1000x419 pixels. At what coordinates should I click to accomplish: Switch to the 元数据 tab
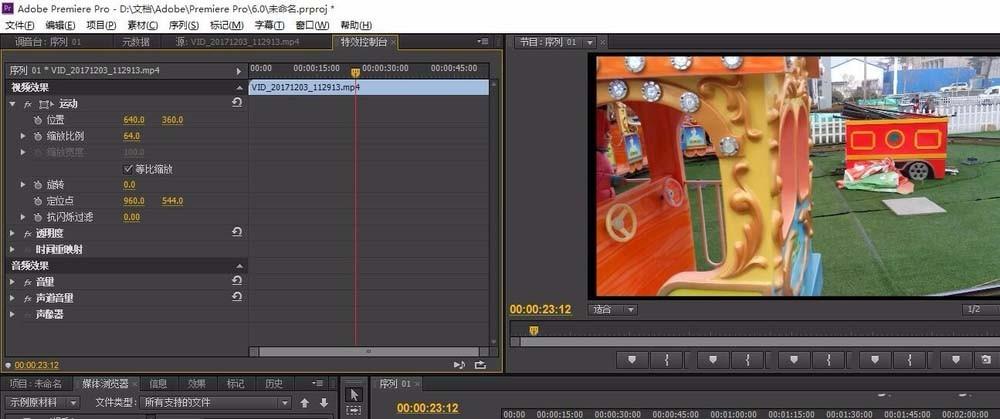pos(136,42)
